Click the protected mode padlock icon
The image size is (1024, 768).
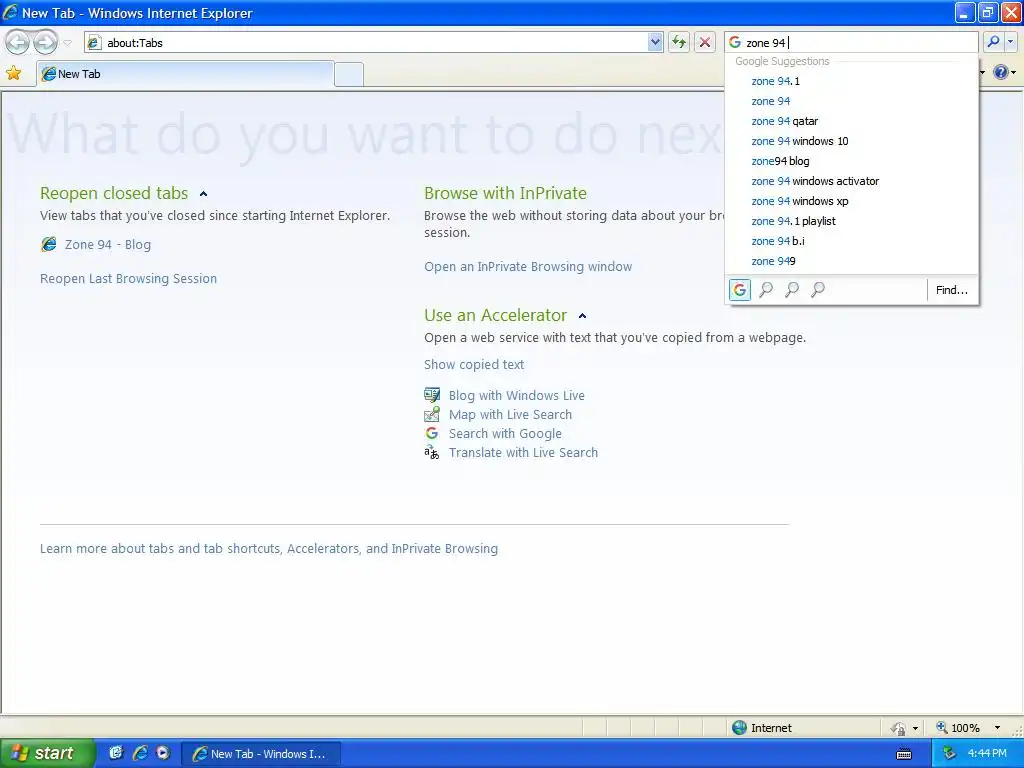click(898, 728)
